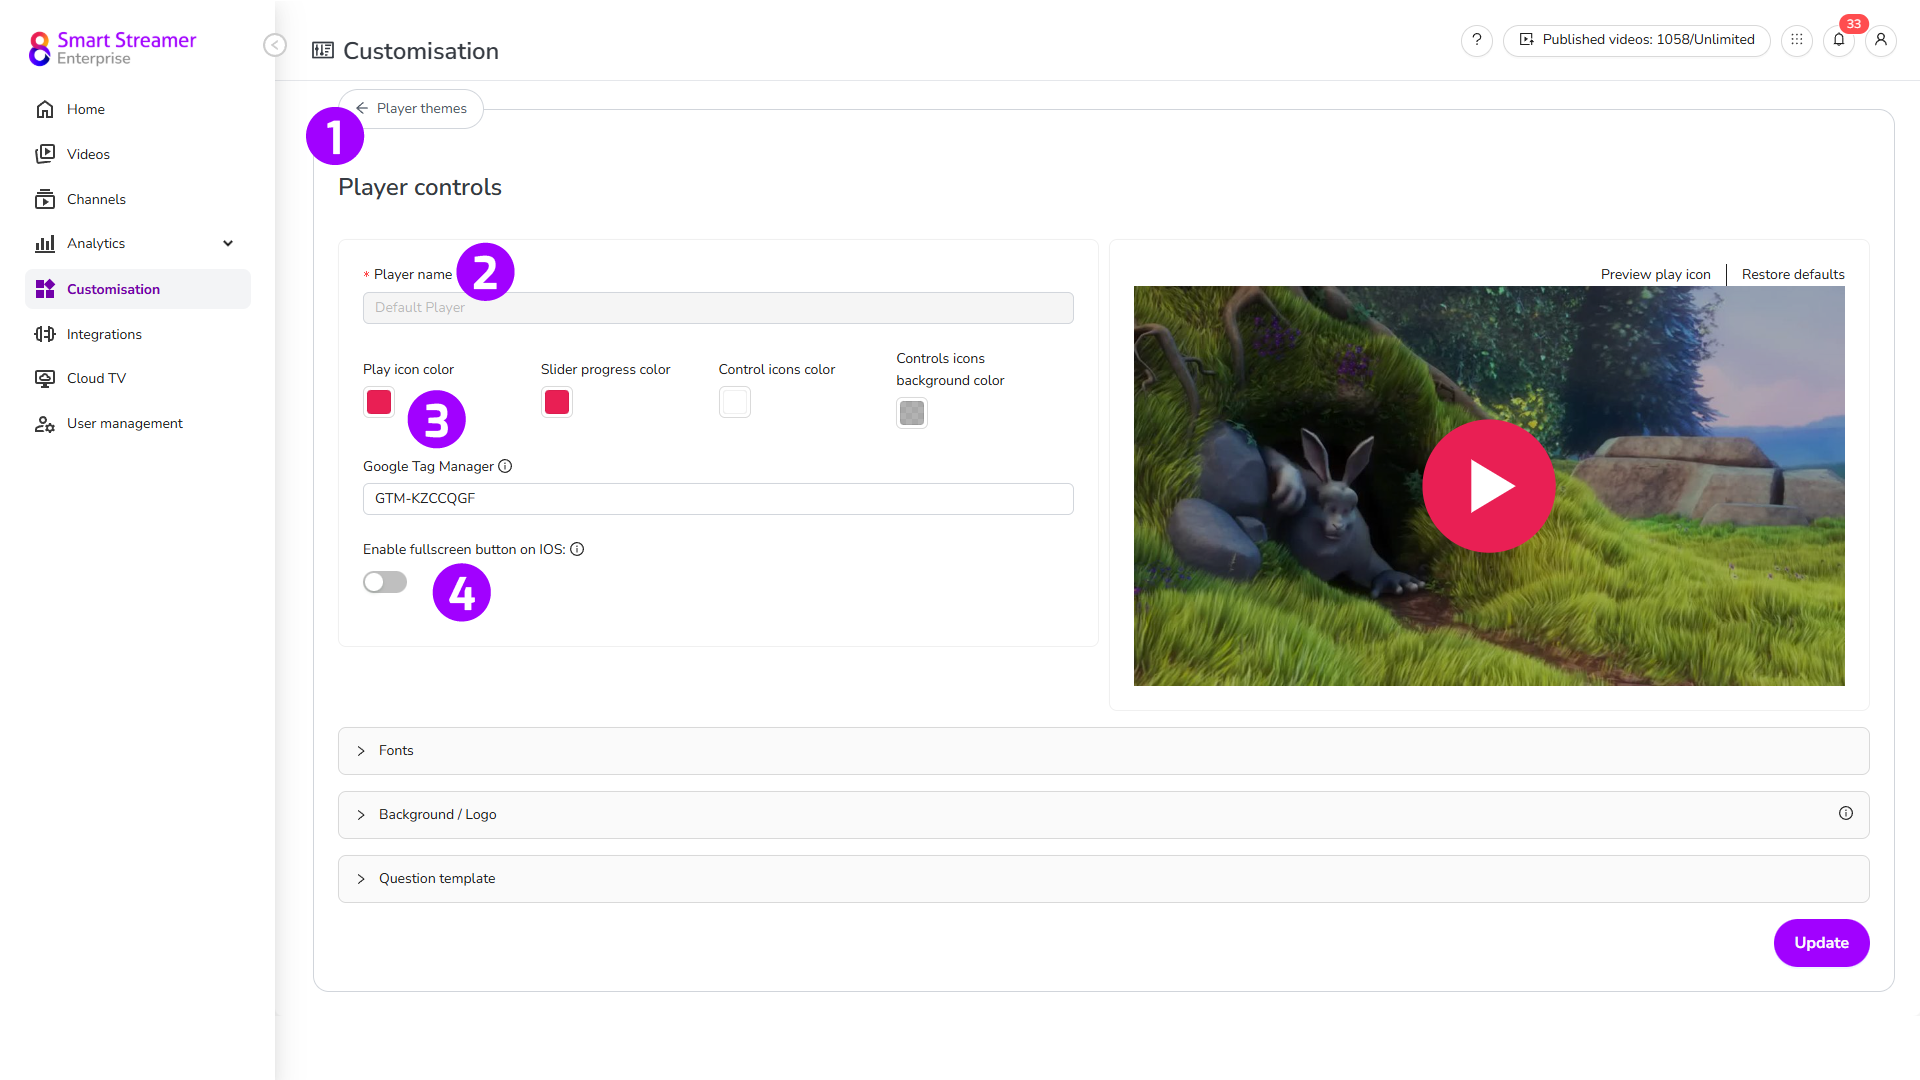Click the help question mark icon

point(1476,40)
